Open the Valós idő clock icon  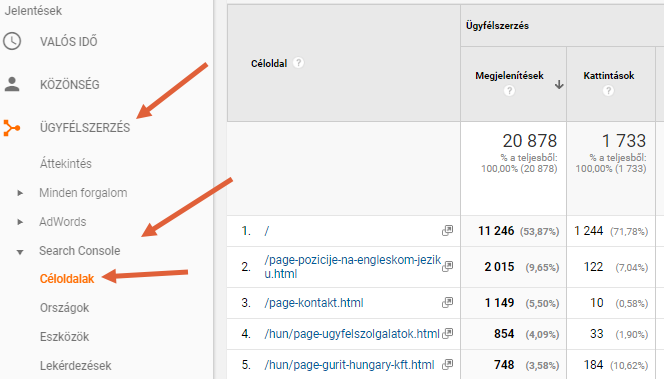click(12, 41)
